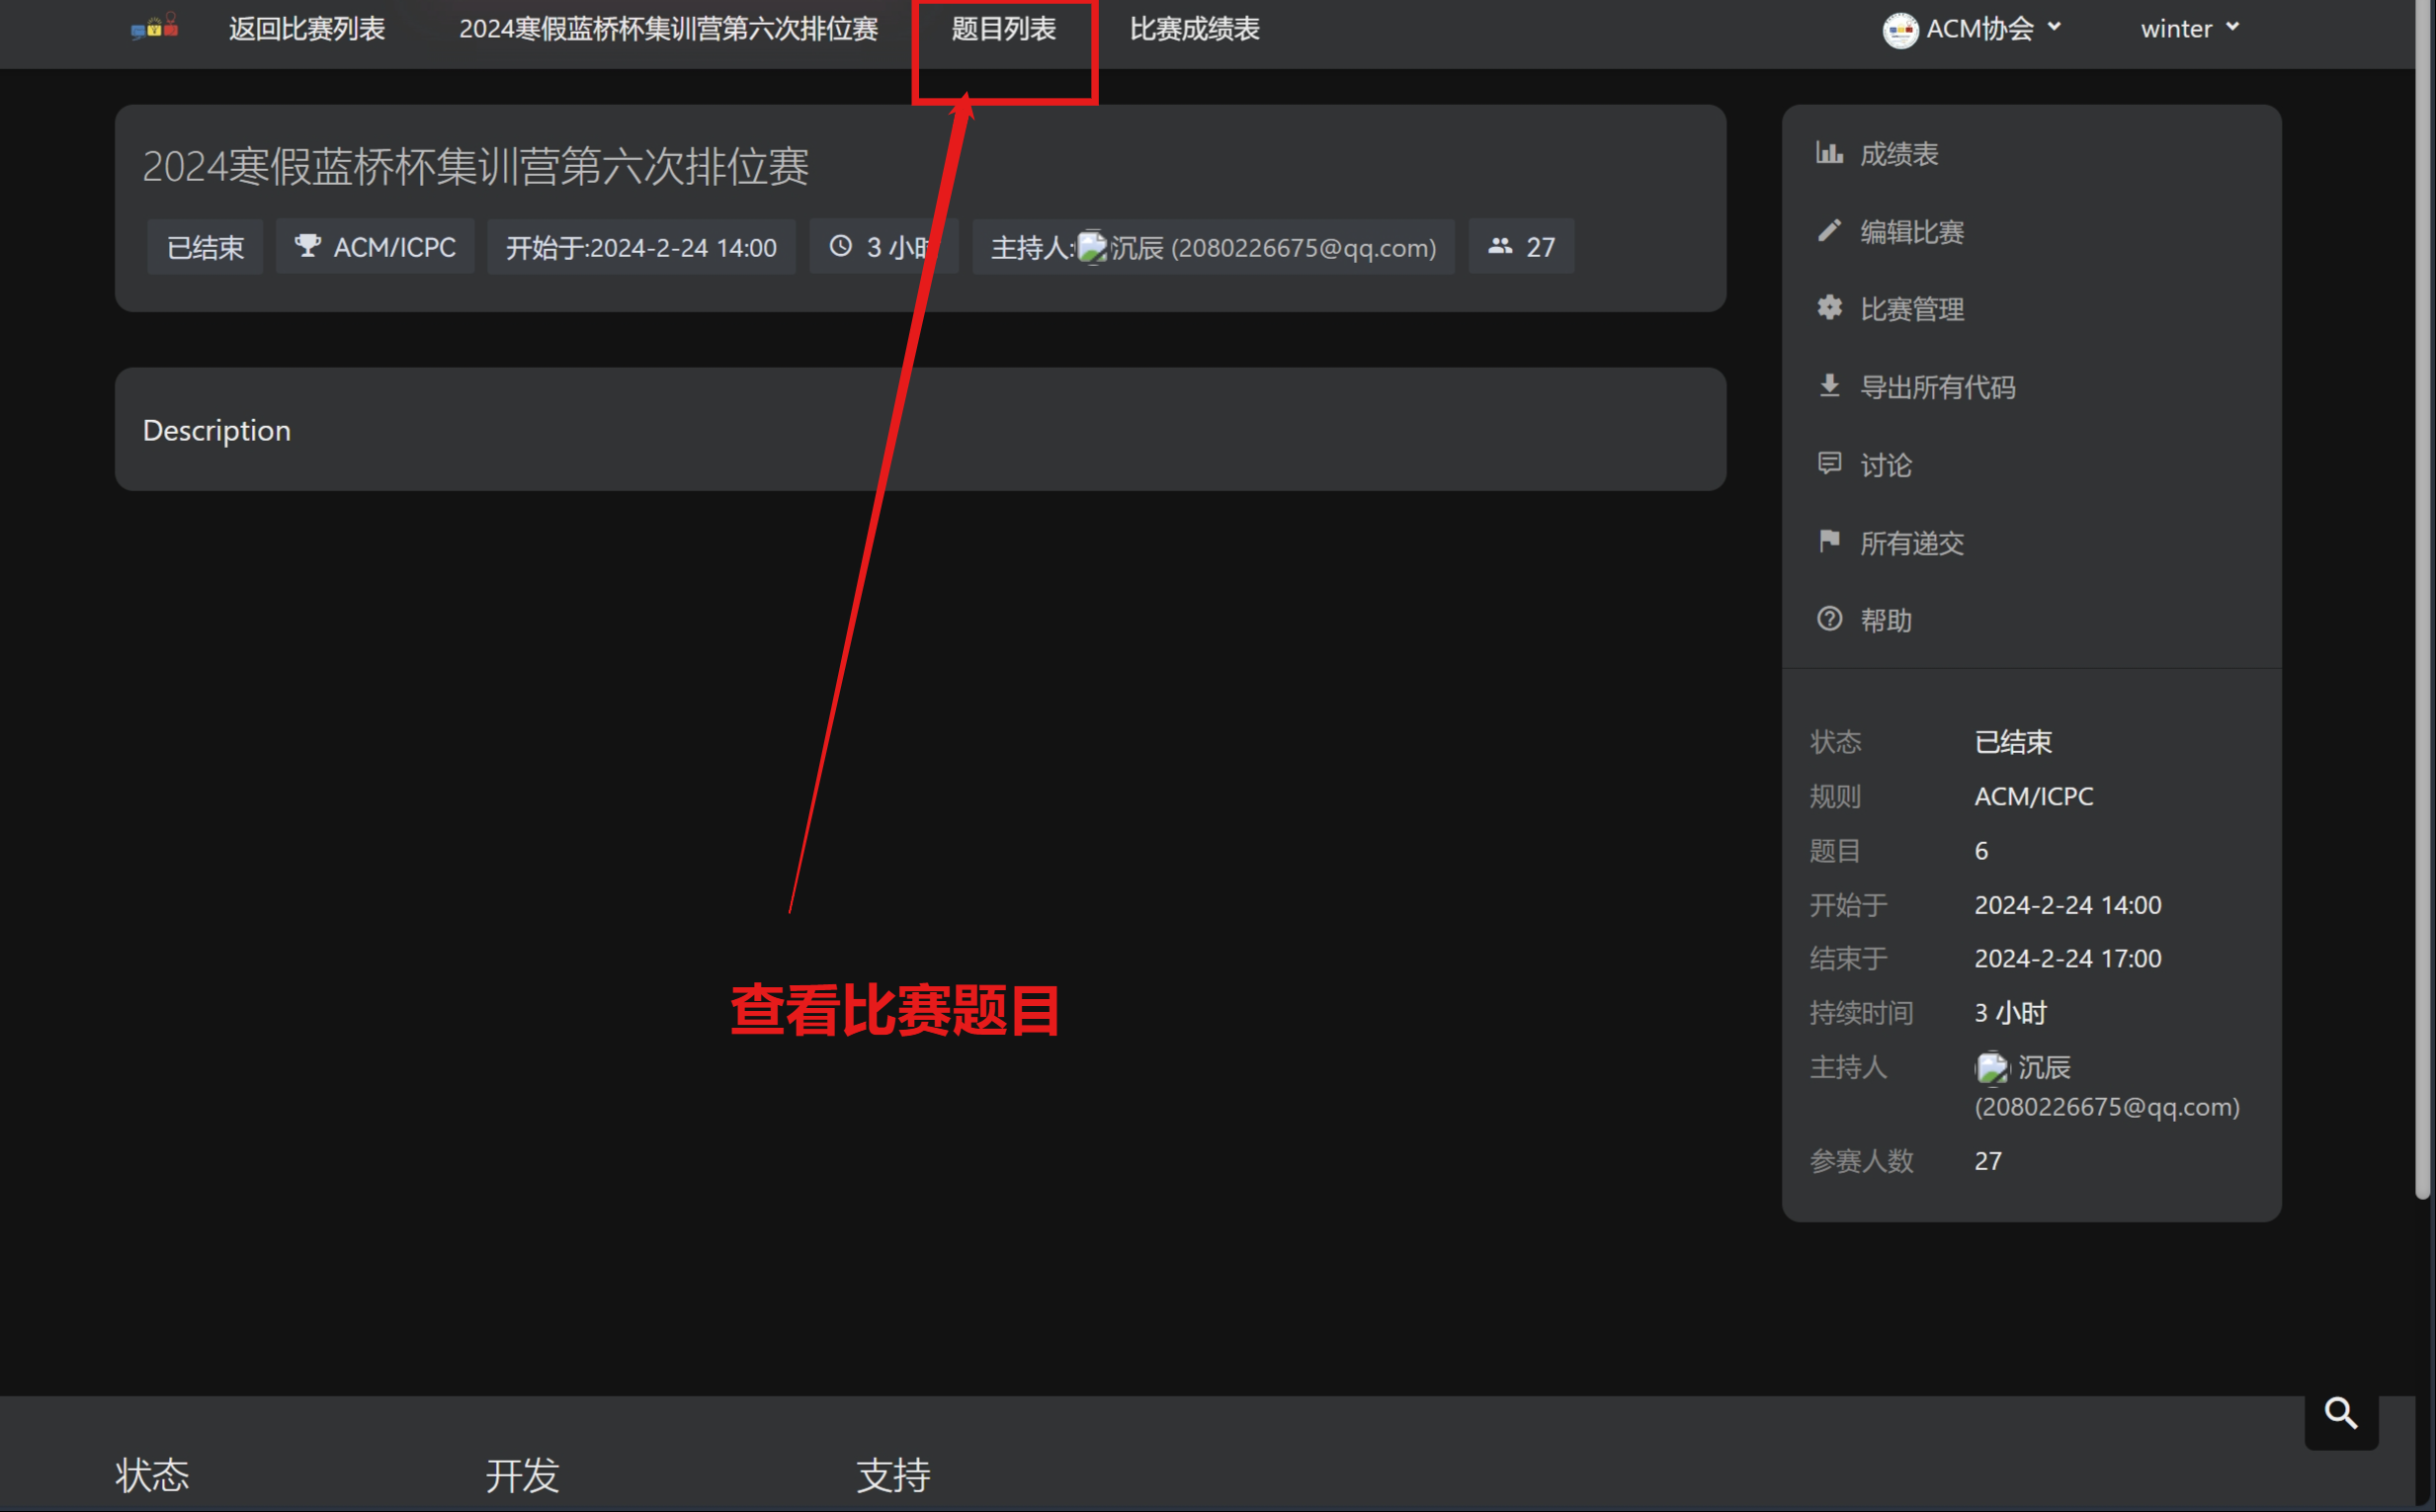Expand the winter user dropdown
The height and width of the screenshot is (1512, 2436).
coord(2190,29)
